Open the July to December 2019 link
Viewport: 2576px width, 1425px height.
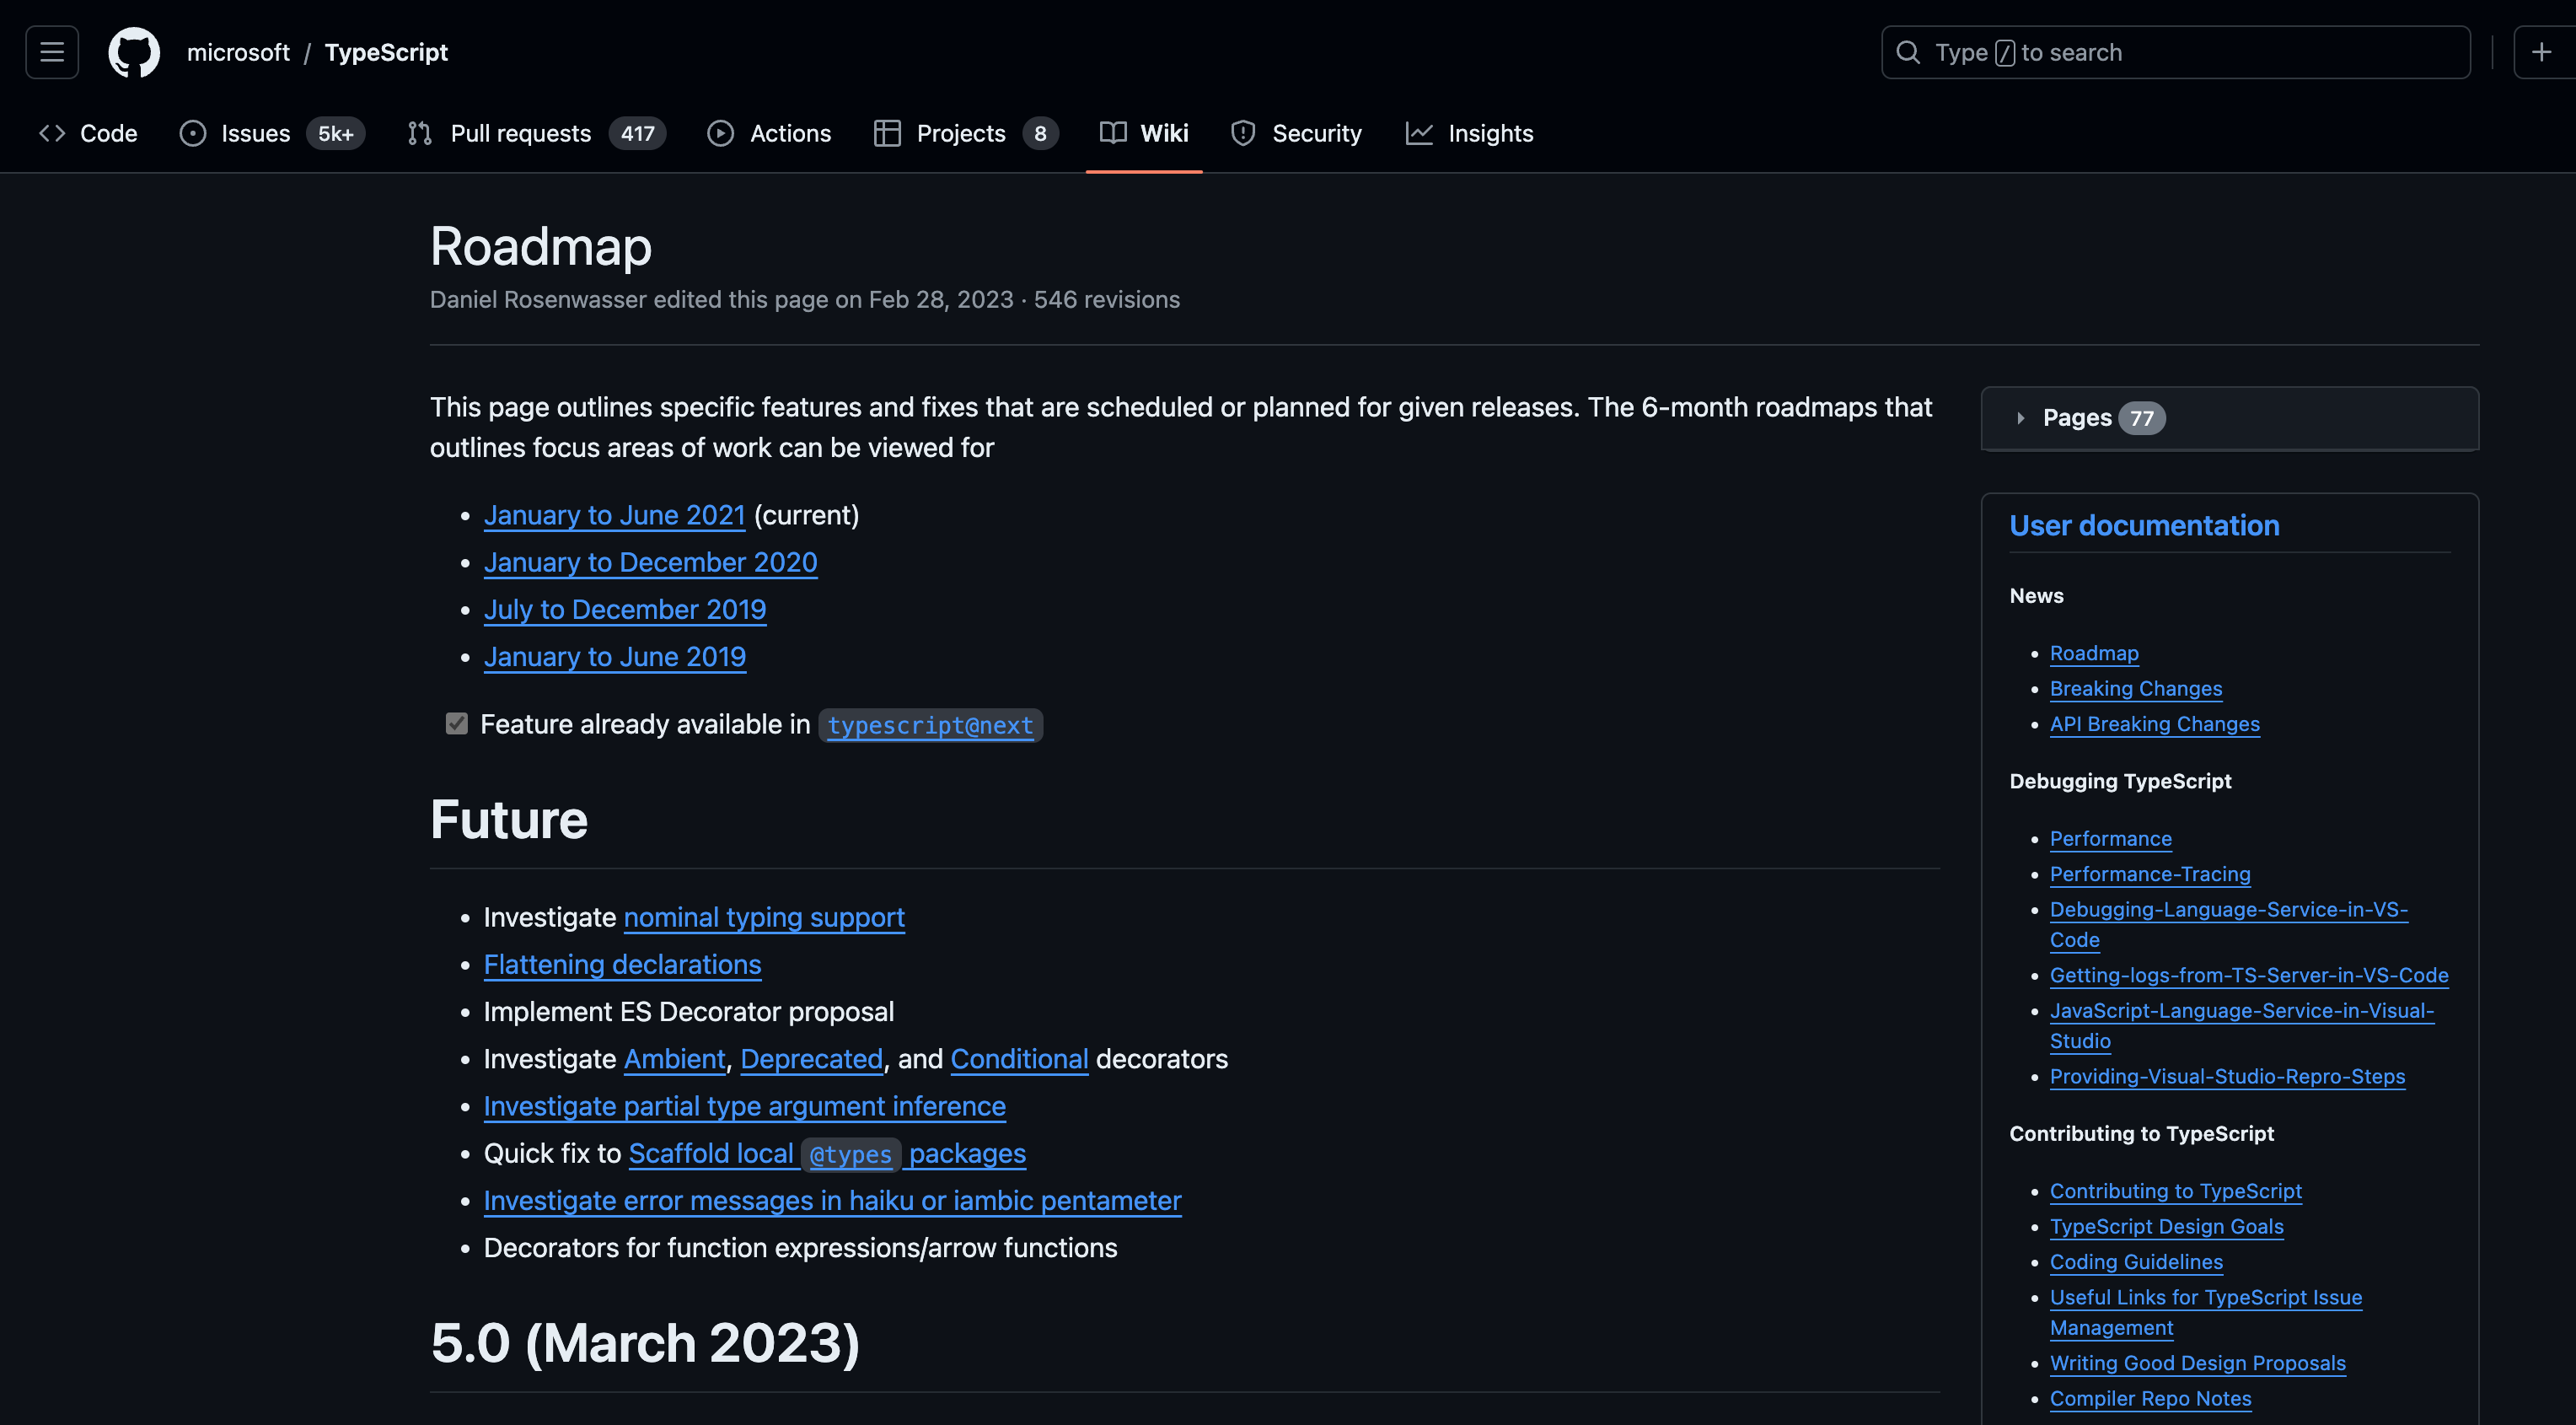click(625, 609)
